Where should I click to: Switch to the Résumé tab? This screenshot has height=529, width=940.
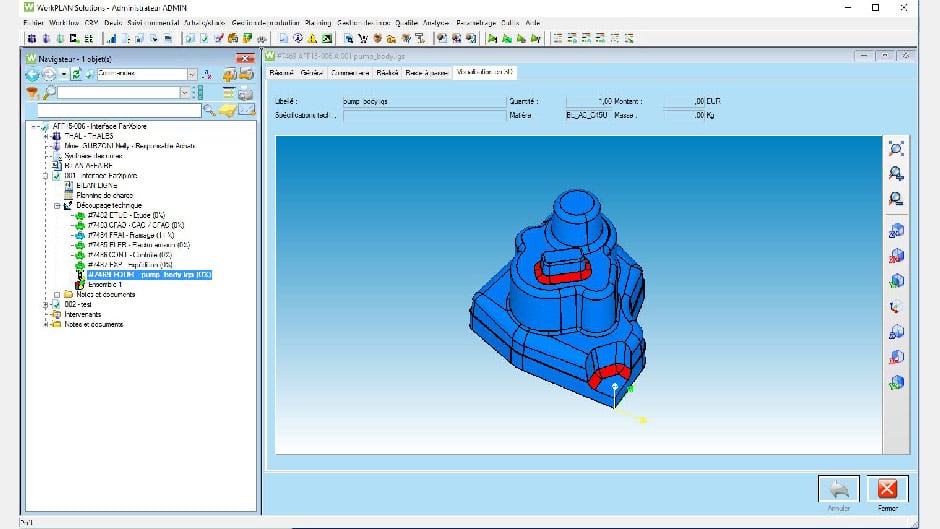click(x=281, y=73)
